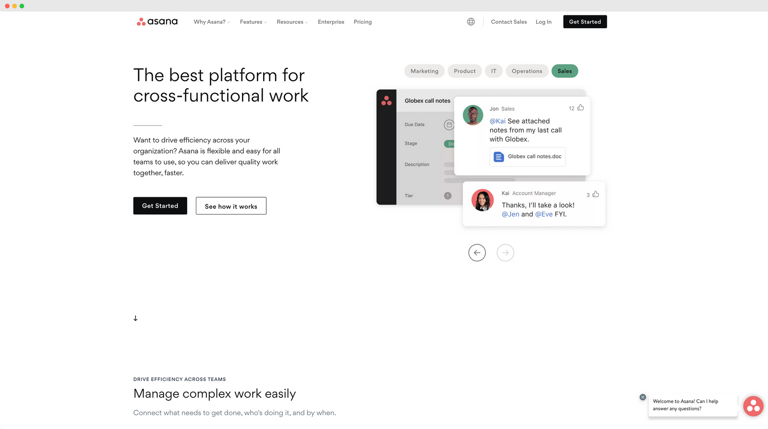Expand the Resources dropdown menu
Image resolution: width=768 pixels, height=429 pixels.
coord(292,22)
